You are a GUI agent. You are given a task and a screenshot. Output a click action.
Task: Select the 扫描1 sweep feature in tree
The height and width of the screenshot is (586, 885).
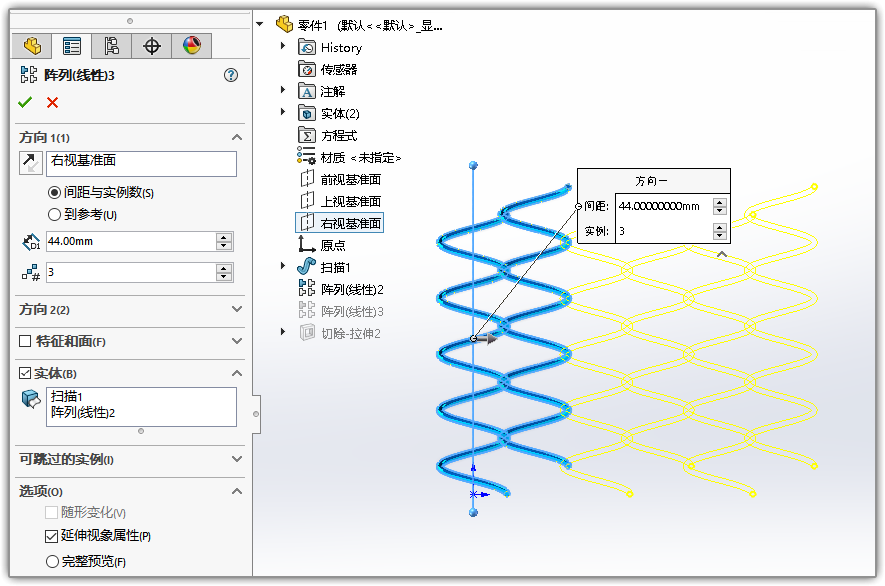[335, 267]
